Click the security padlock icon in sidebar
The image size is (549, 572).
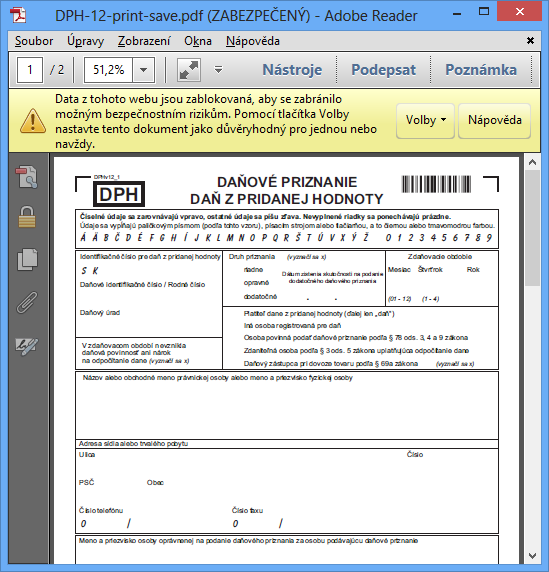[27, 217]
